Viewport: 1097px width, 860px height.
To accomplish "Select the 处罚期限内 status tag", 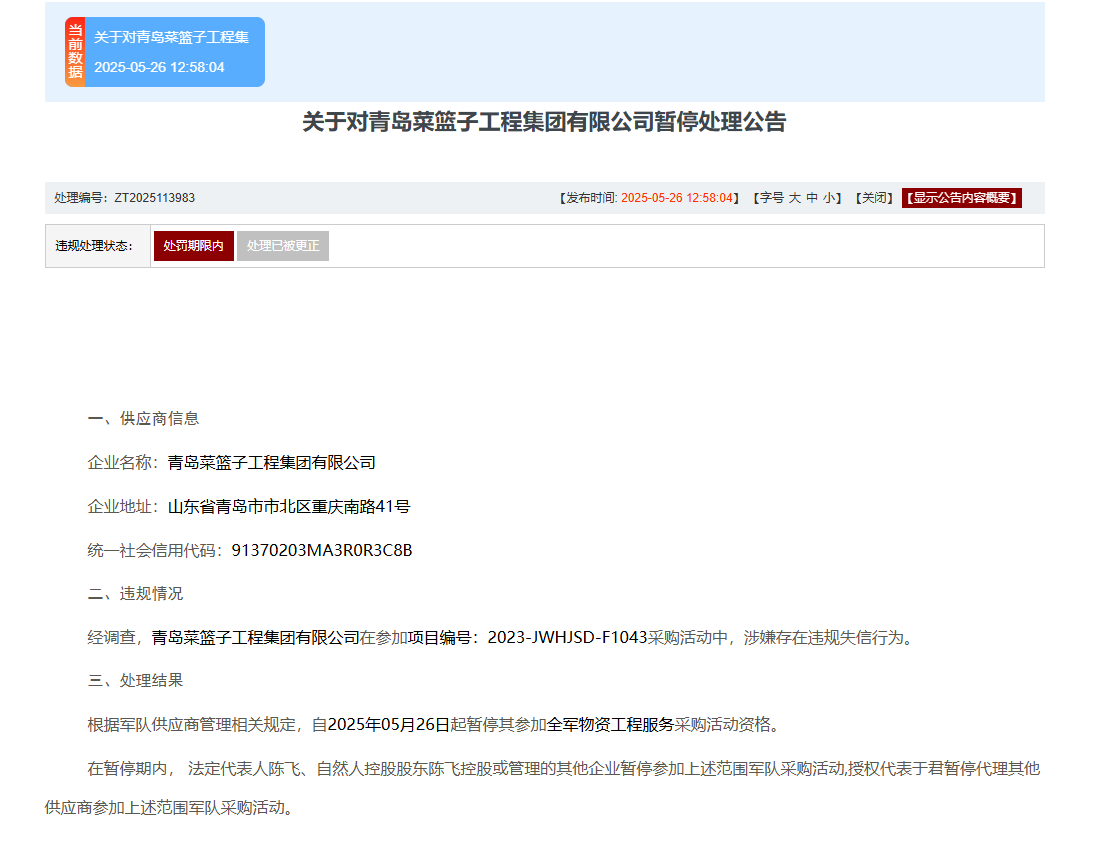I will 194,246.
